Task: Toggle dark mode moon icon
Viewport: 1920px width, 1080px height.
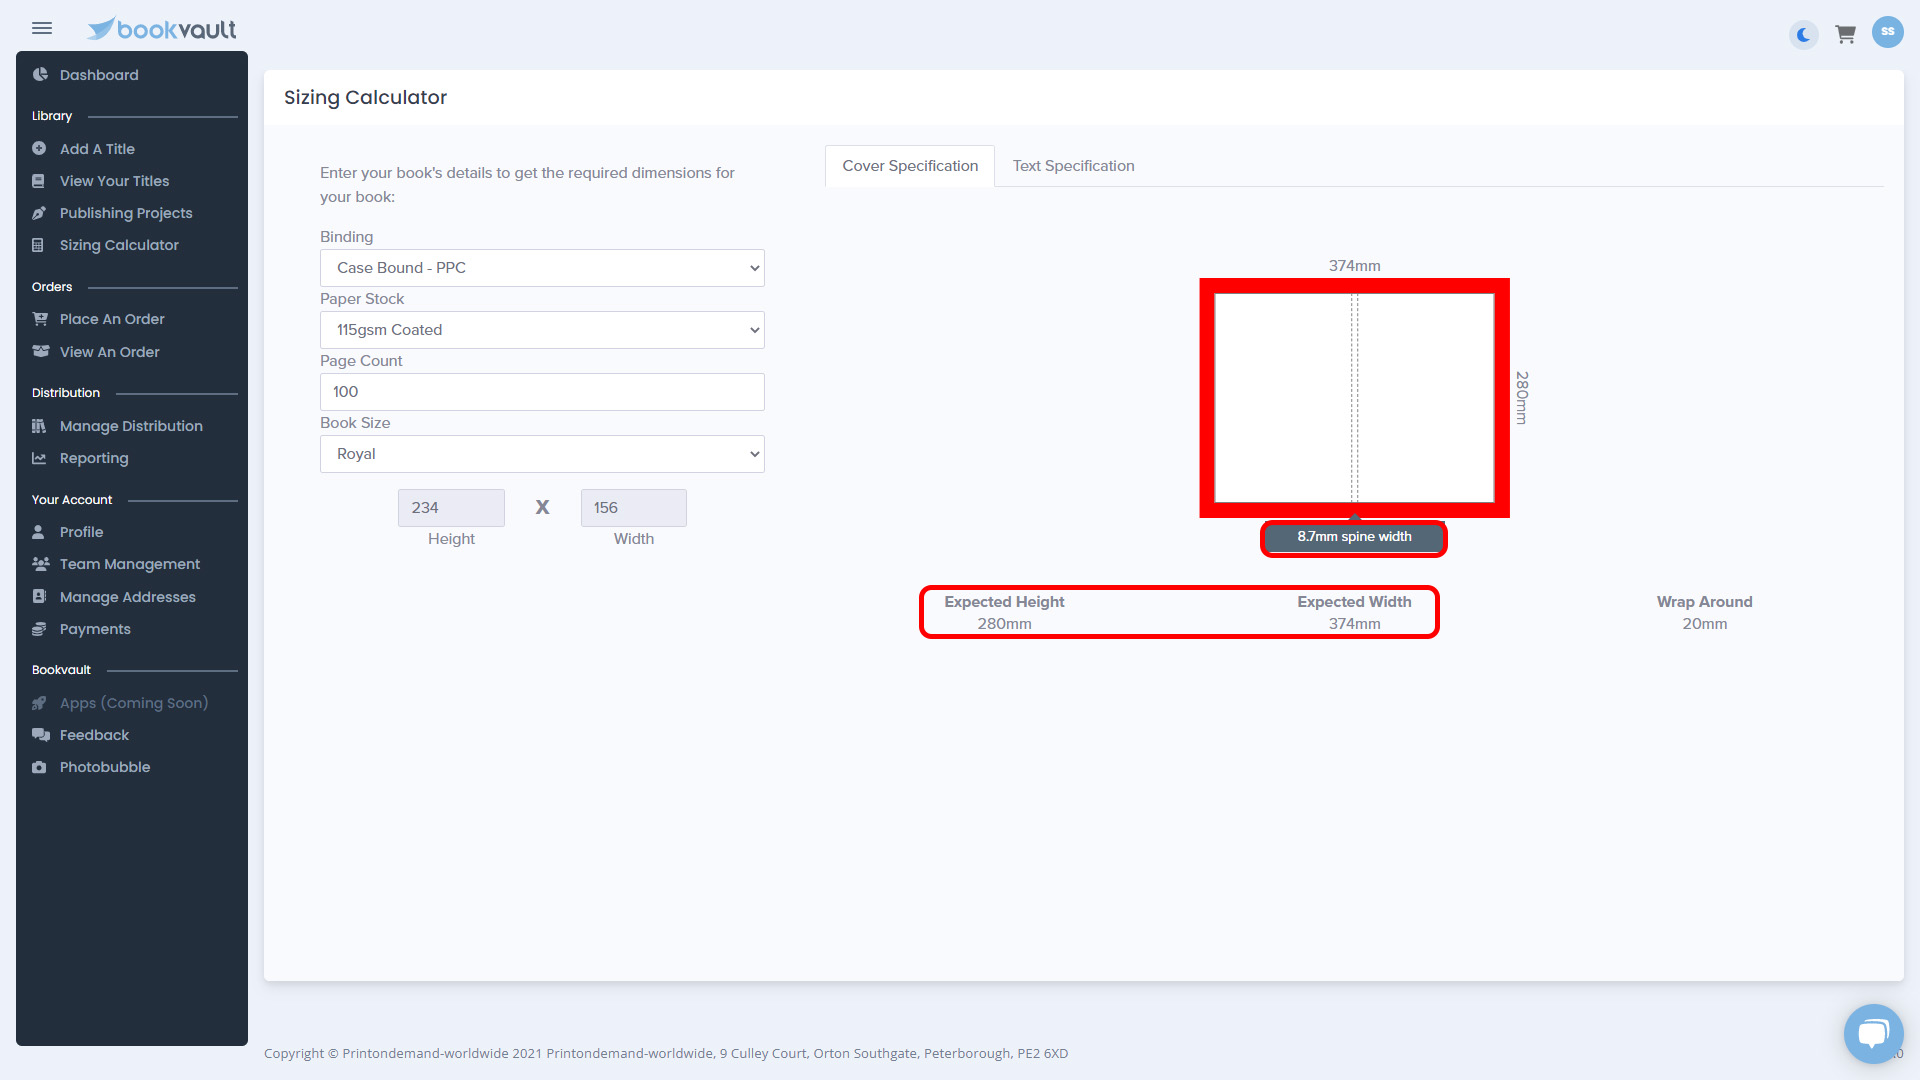Action: click(x=1803, y=35)
